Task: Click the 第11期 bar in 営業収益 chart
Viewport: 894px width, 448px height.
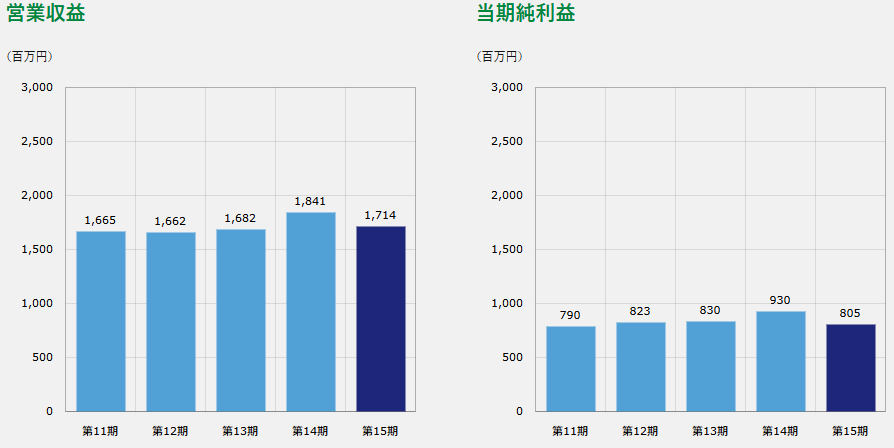Action: pos(101,321)
